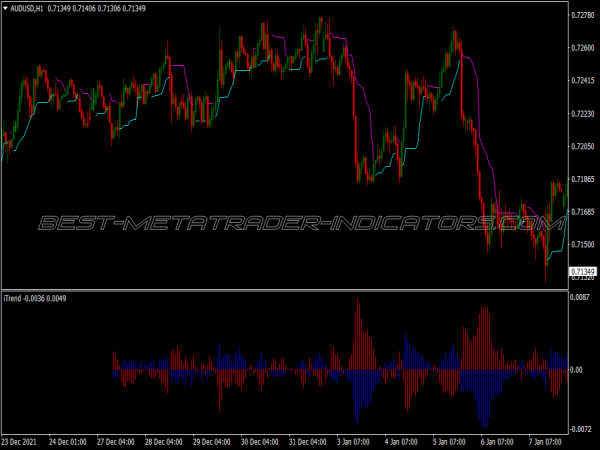Click the -0.0072 indicator scale value
Image resolution: width=600 pixels, height=450 pixels.
[x=580, y=430]
